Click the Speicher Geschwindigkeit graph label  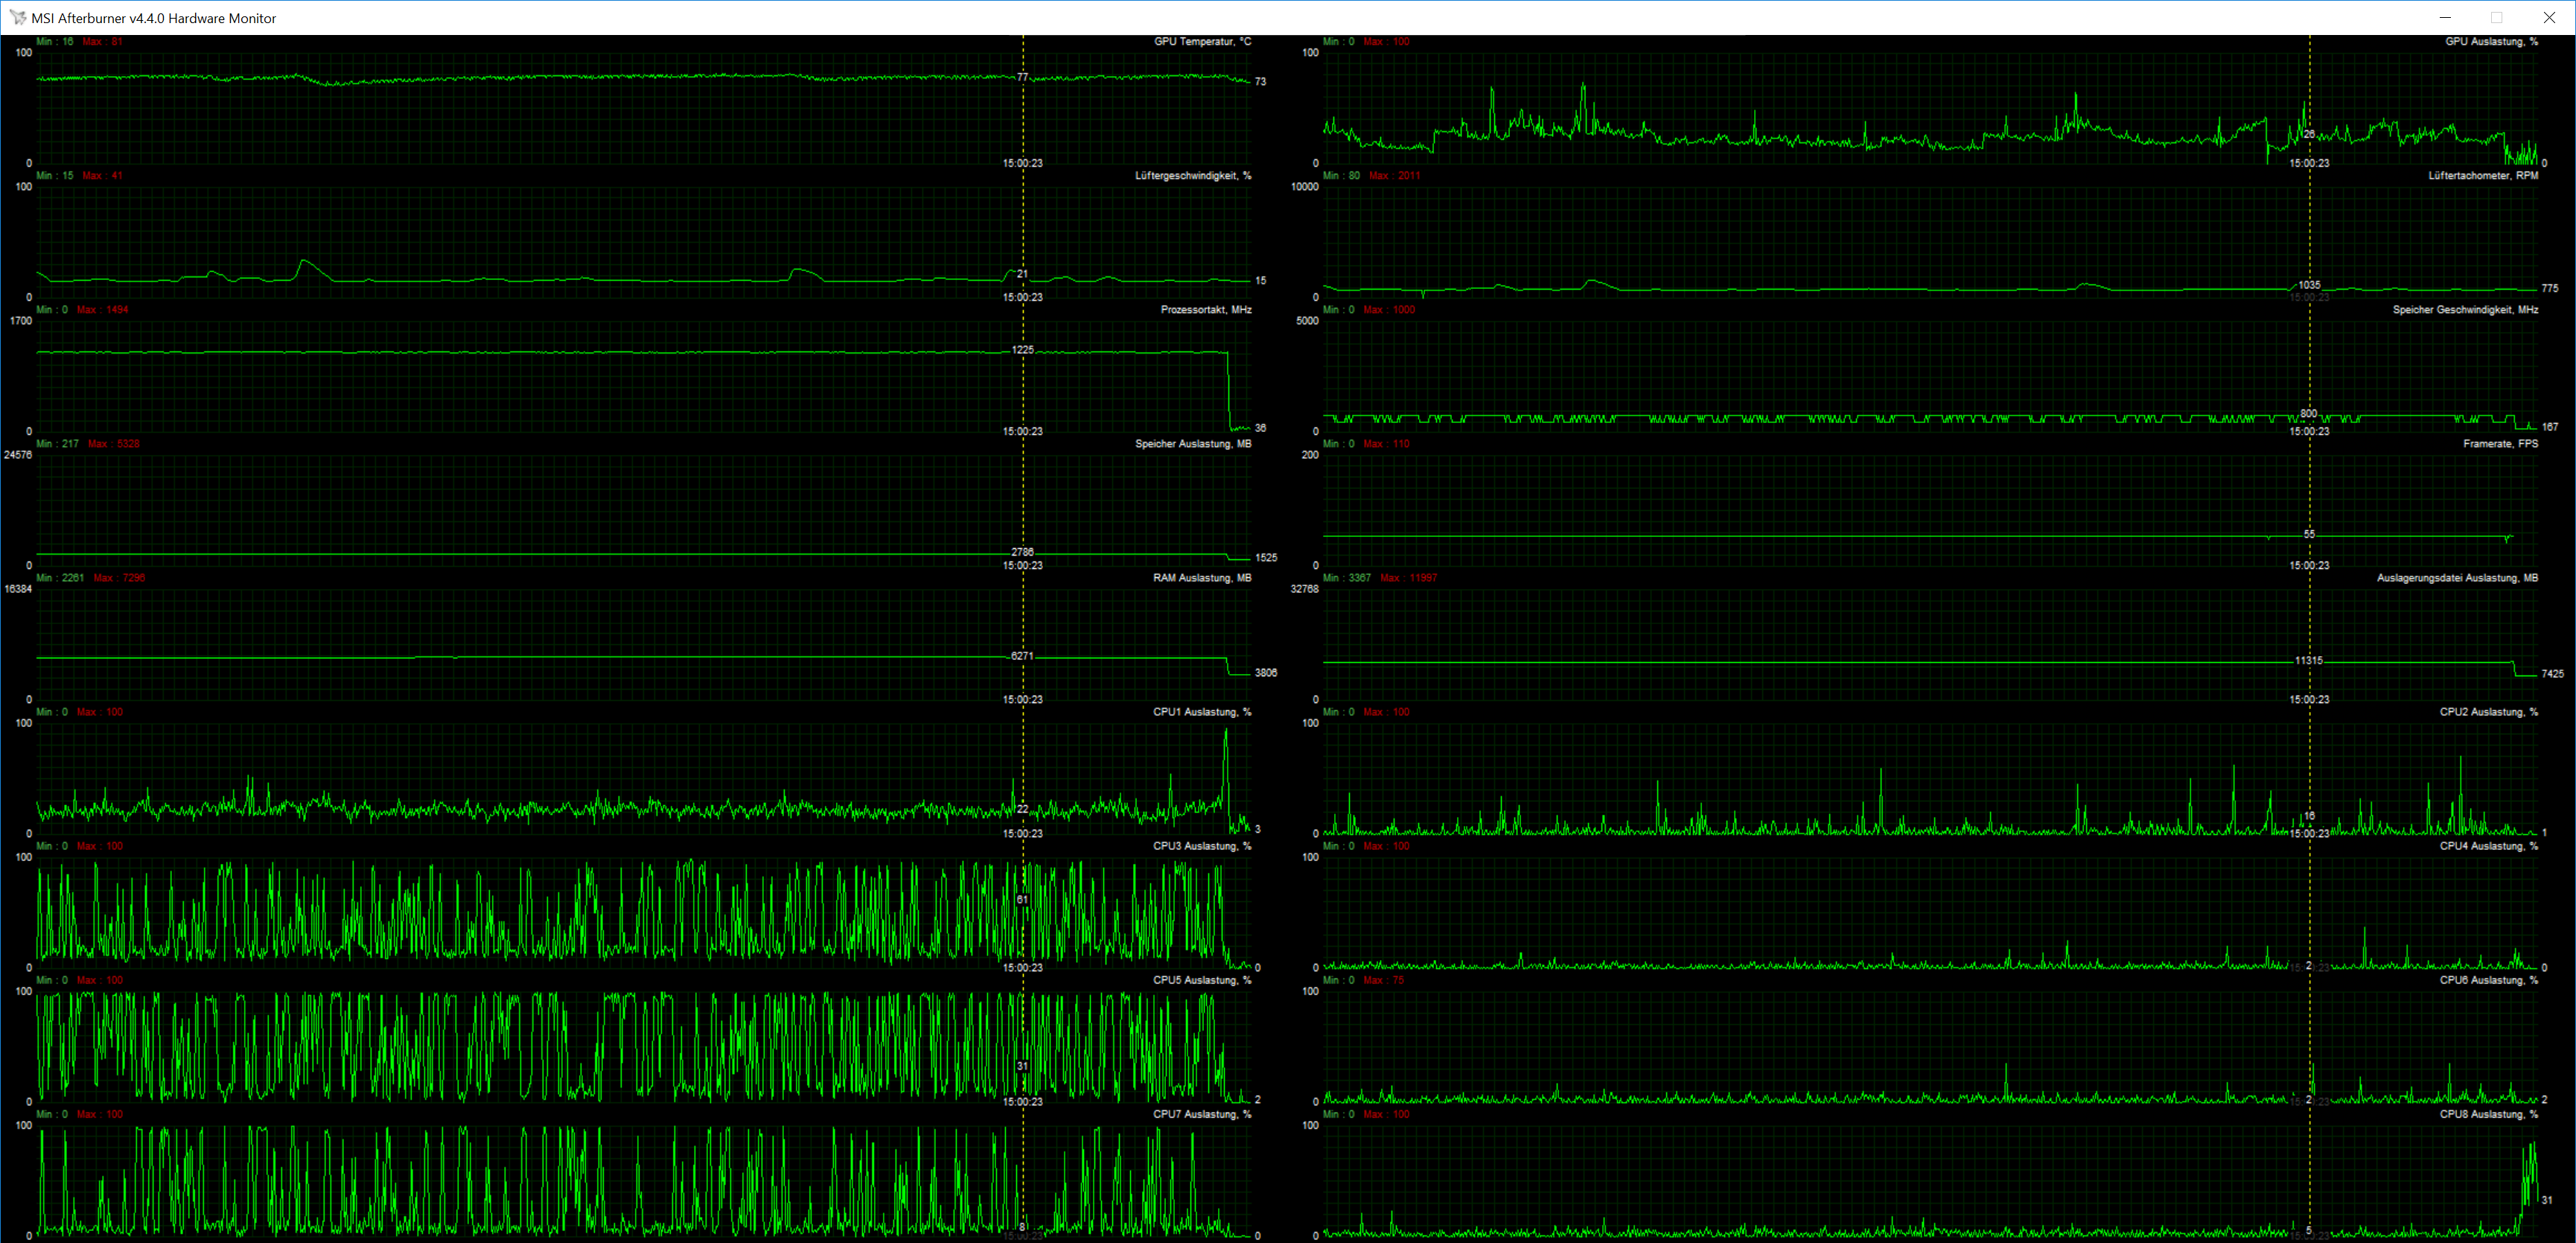(x=2465, y=310)
